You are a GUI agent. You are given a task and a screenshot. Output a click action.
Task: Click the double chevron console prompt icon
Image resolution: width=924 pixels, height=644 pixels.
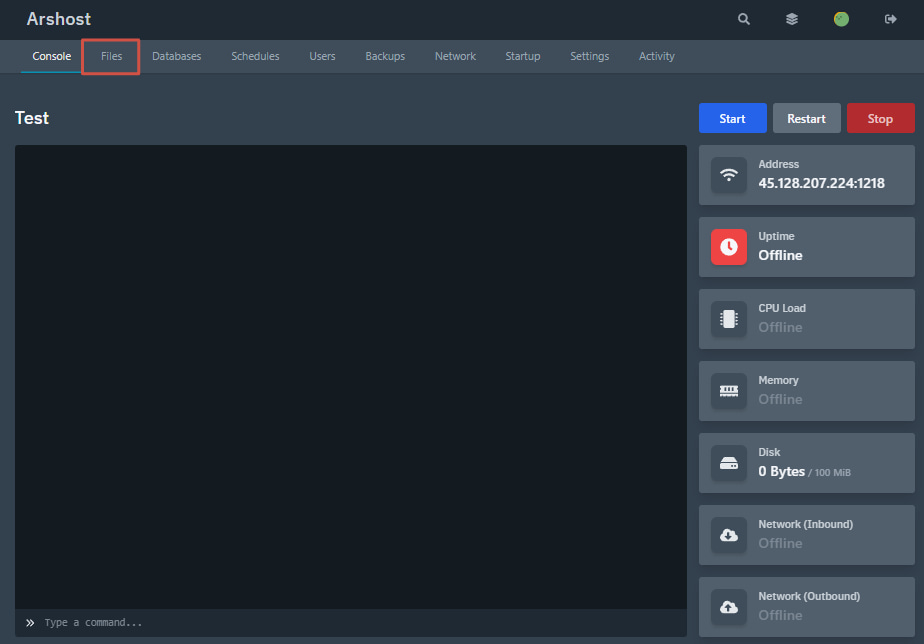pyautogui.click(x=30, y=623)
